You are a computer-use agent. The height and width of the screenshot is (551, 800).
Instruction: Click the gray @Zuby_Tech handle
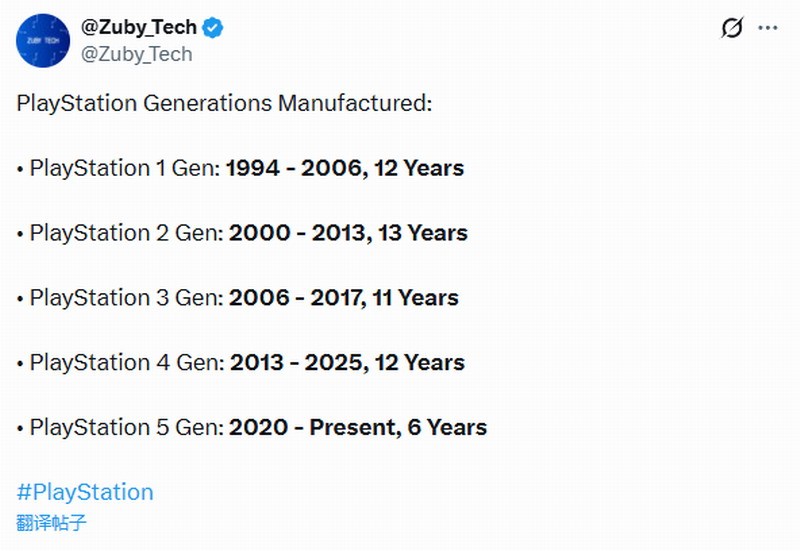click(x=136, y=54)
